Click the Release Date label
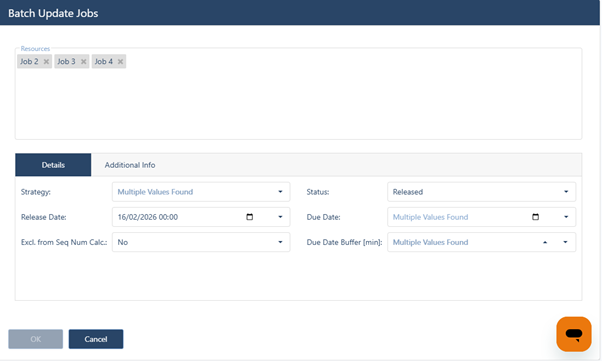Viewport: 602px width, 361px height. (x=44, y=217)
